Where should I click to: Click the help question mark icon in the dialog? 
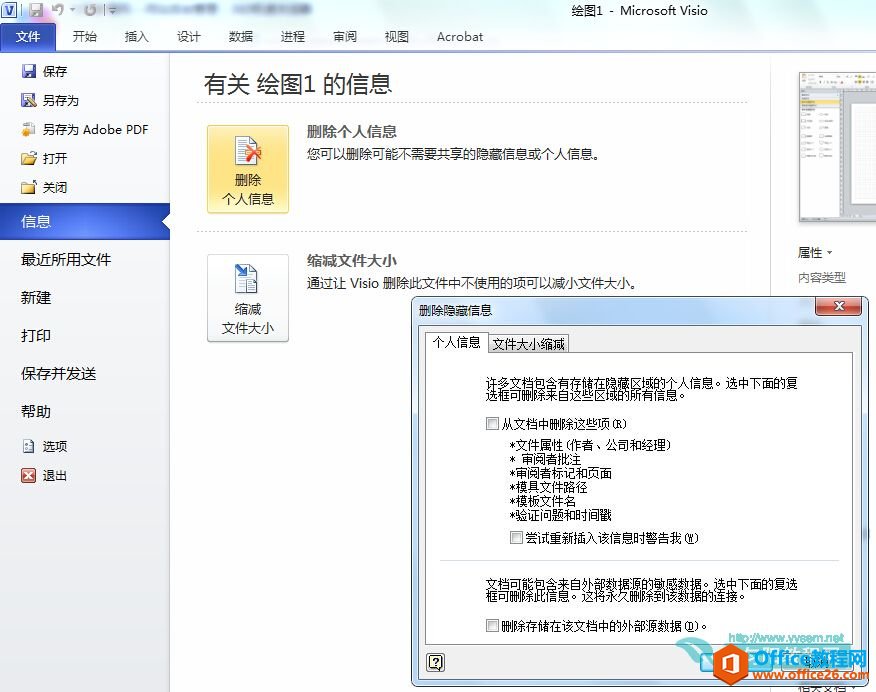(435, 662)
